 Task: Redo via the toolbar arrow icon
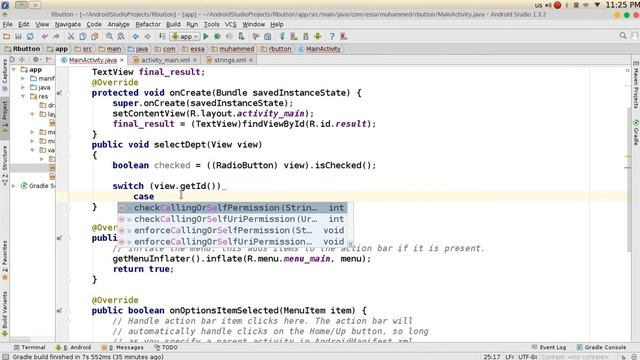[x=56, y=37]
